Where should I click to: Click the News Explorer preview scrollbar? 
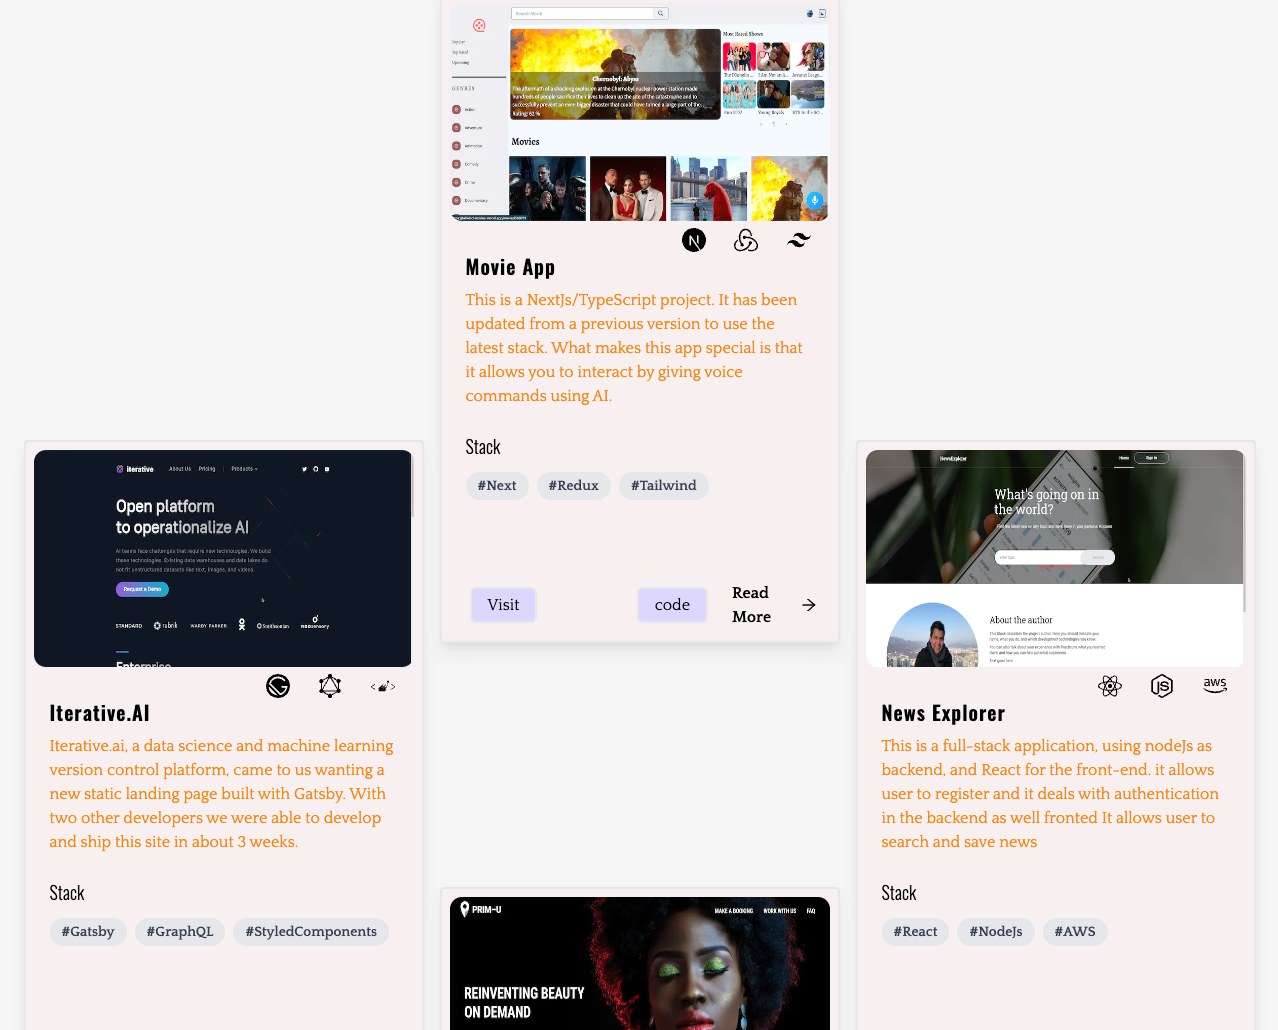(1244, 532)
